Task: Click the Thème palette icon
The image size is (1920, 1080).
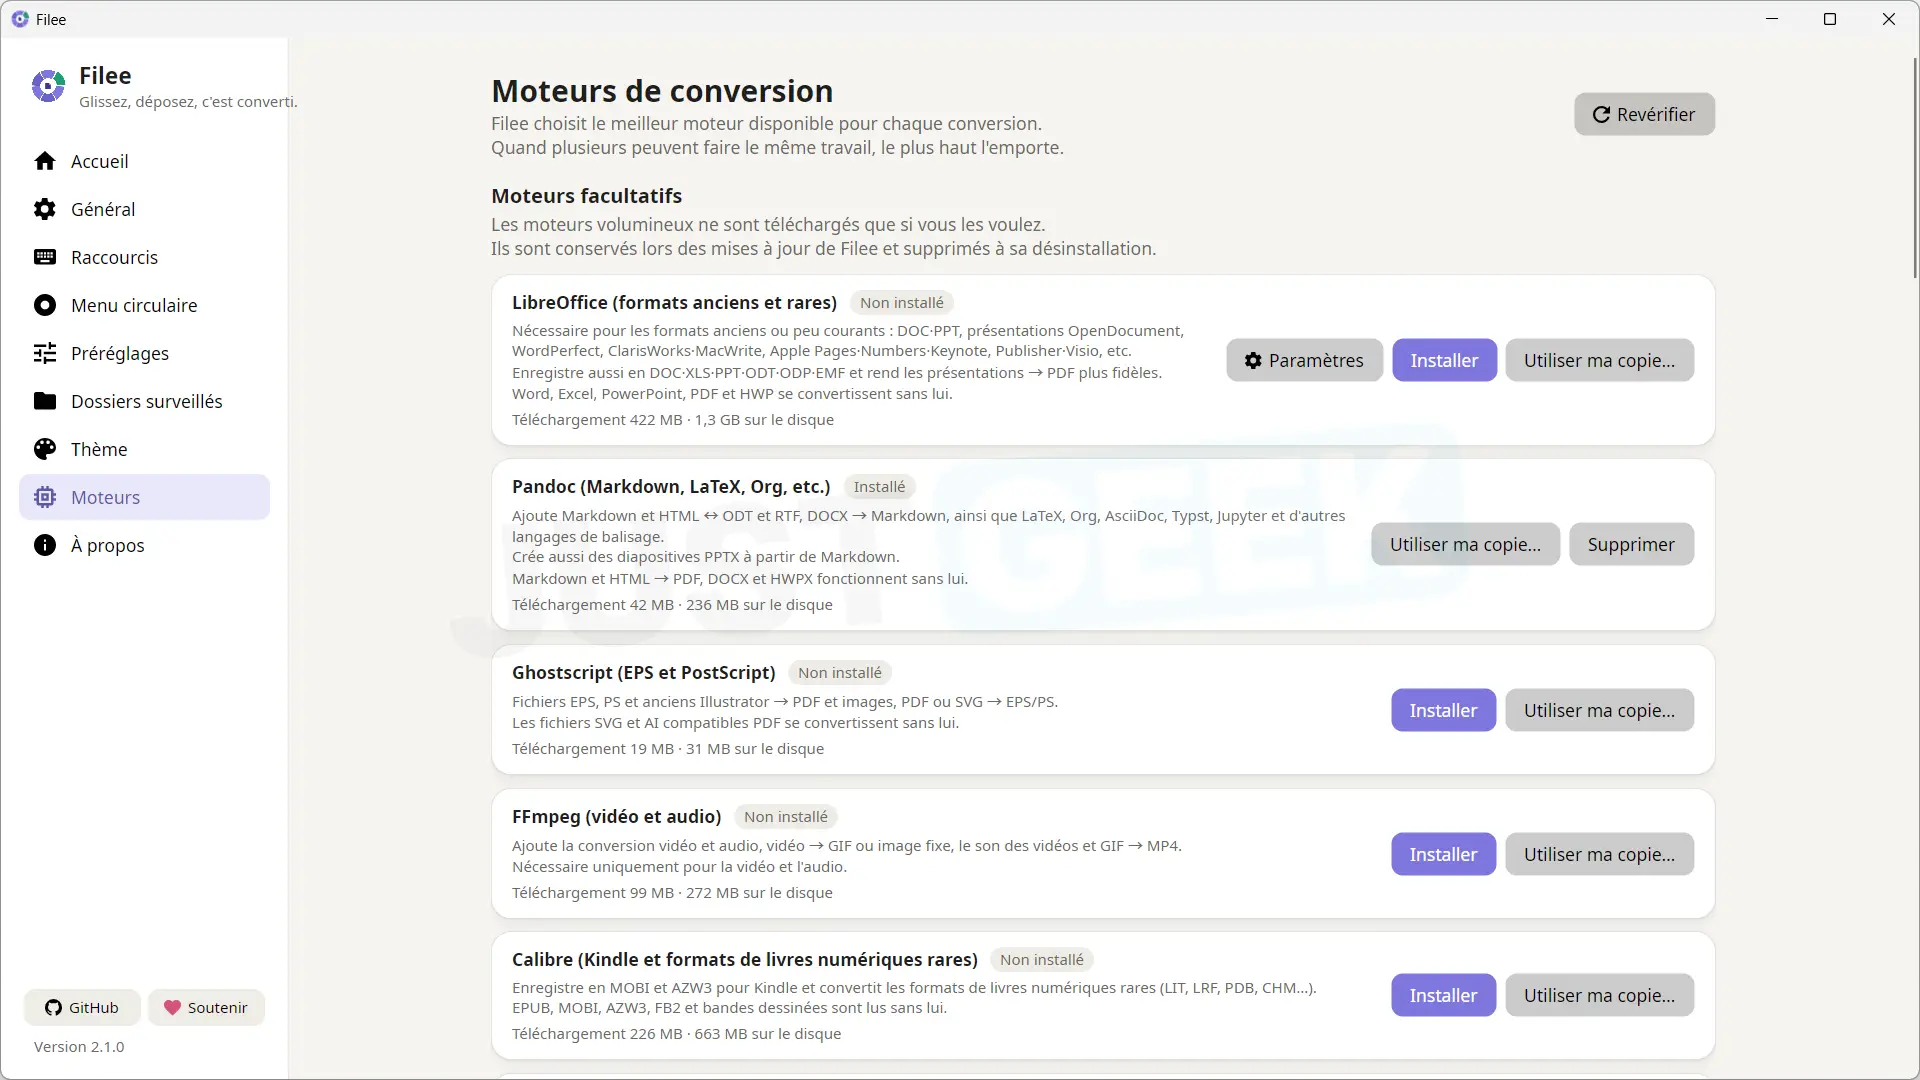Action: click(45, 449)
